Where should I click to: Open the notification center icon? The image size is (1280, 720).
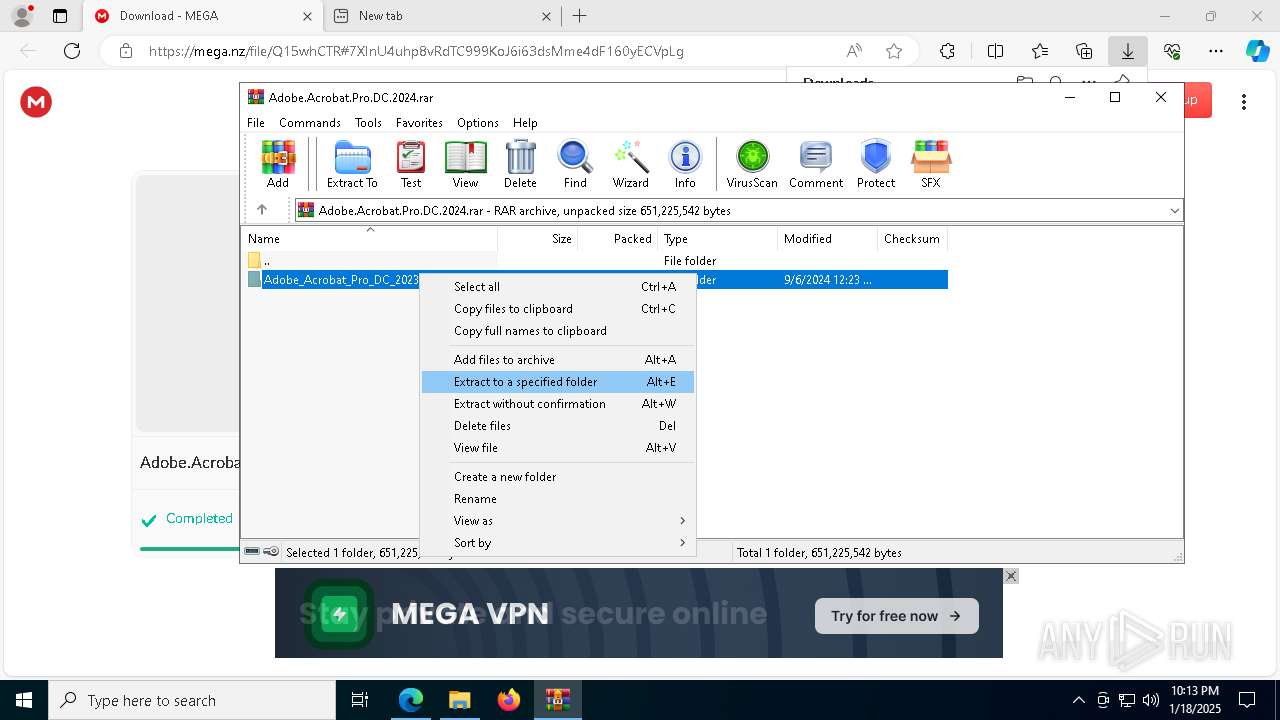click(x=1247, y=700)
